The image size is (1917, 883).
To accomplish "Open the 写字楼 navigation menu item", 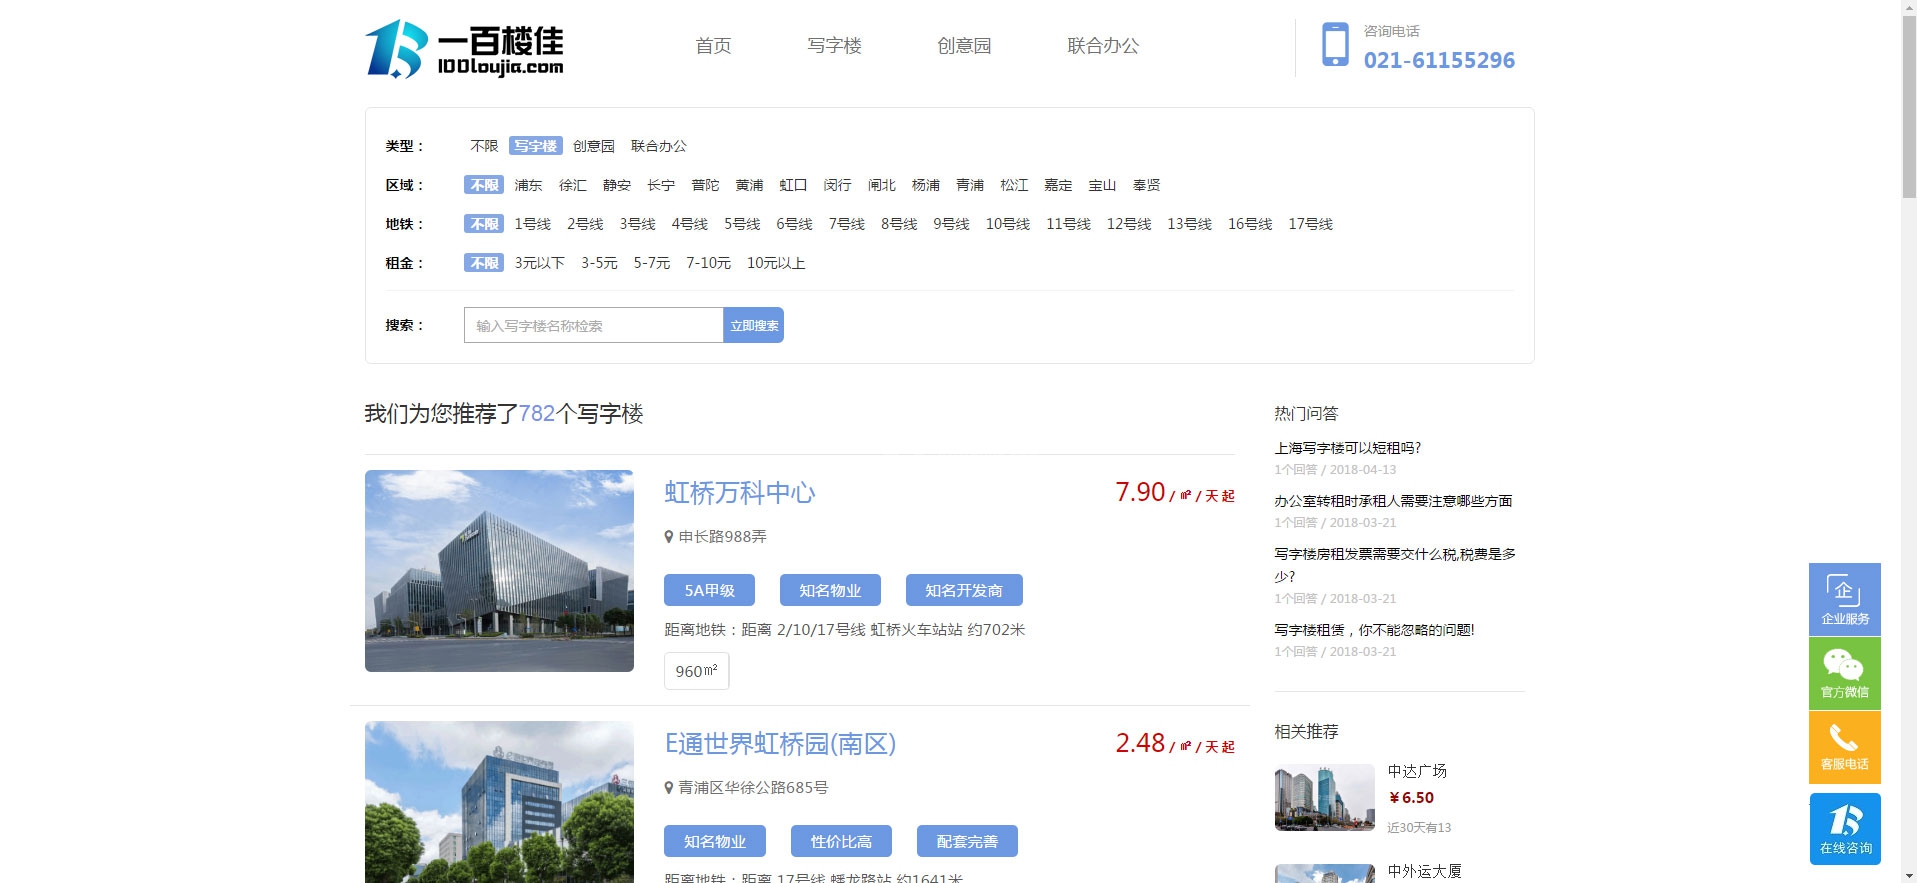I will click(834, 46).
